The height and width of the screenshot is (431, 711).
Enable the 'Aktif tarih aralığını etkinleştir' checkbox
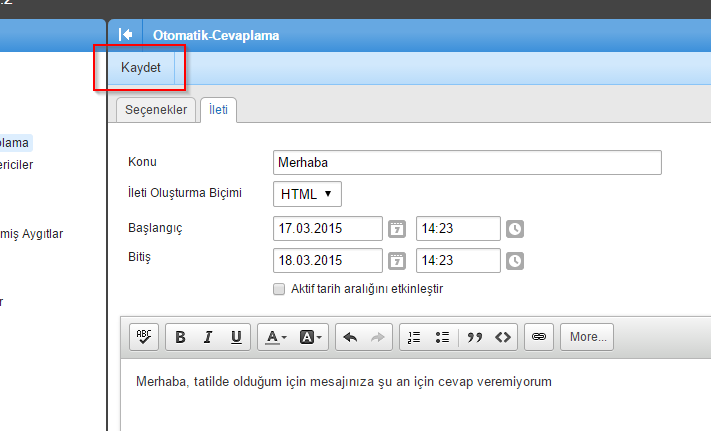[x=279, y=289]
